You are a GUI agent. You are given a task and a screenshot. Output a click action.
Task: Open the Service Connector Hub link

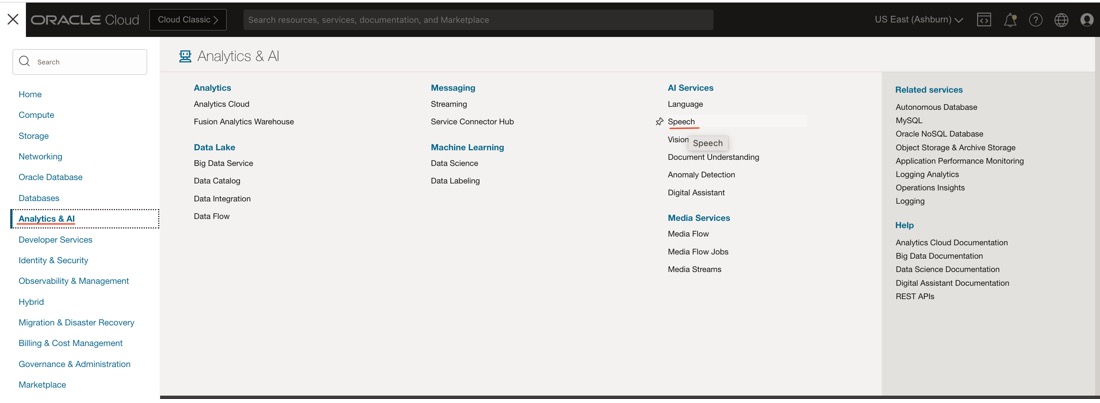[x=472, y=121]
